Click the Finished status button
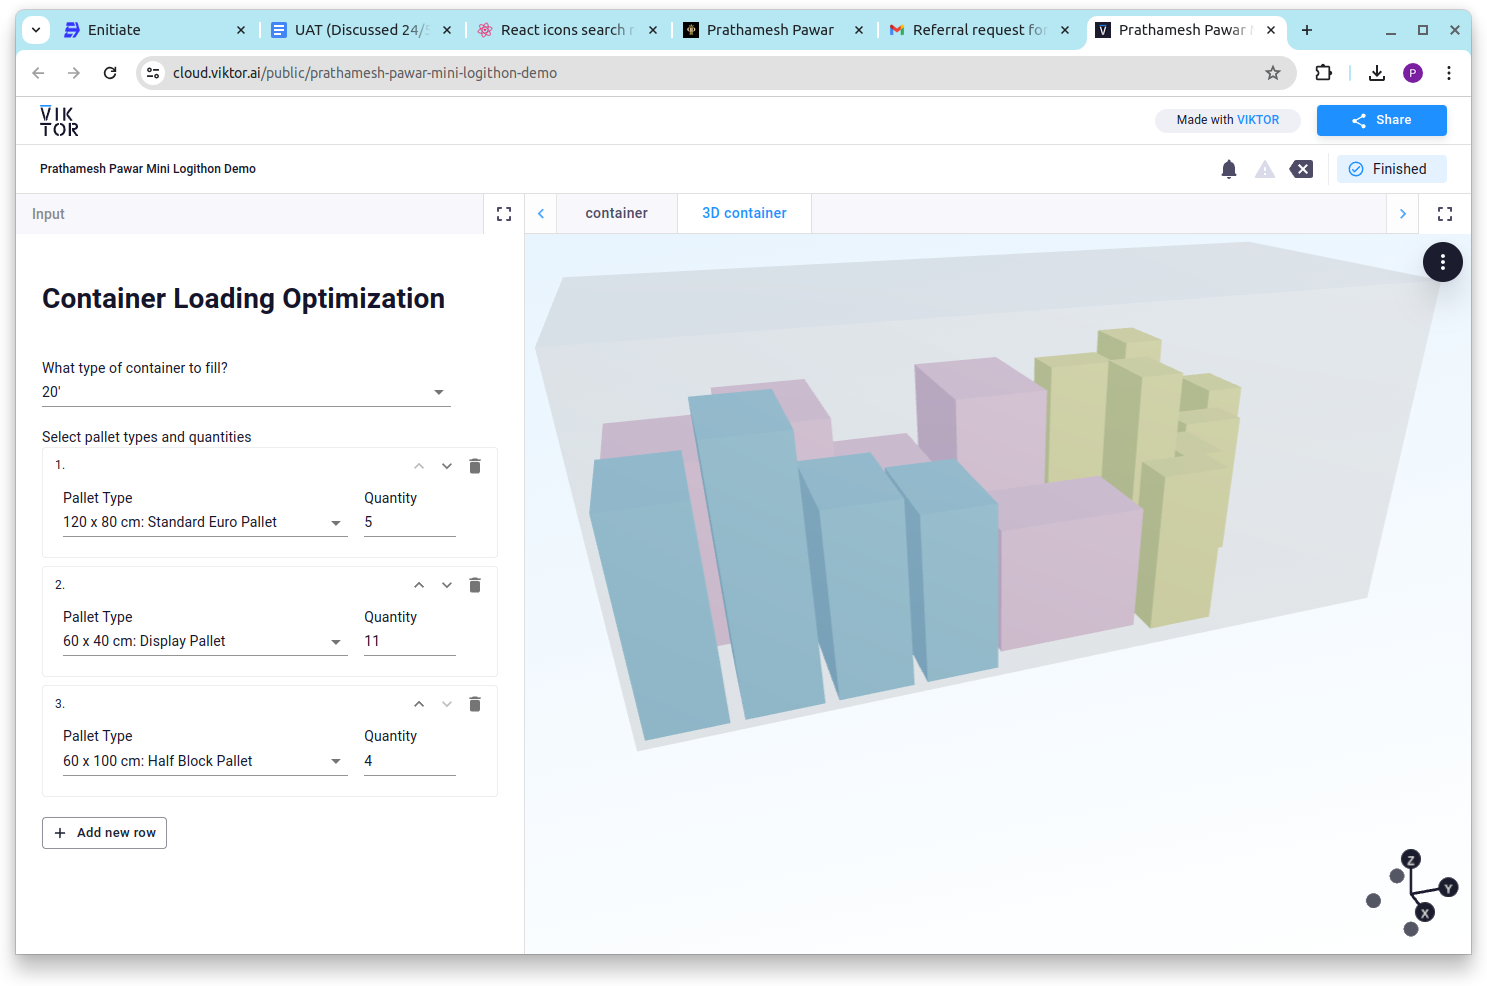 point(1391,169)
